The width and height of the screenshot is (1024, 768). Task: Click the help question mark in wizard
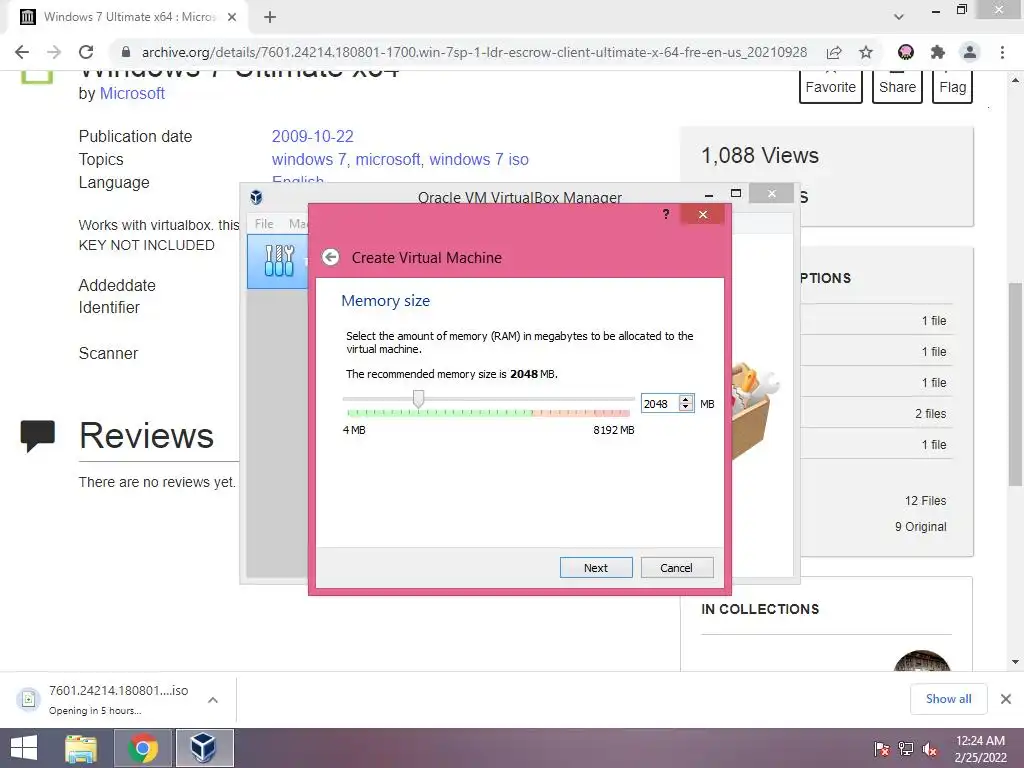click(x=665, y=214)
